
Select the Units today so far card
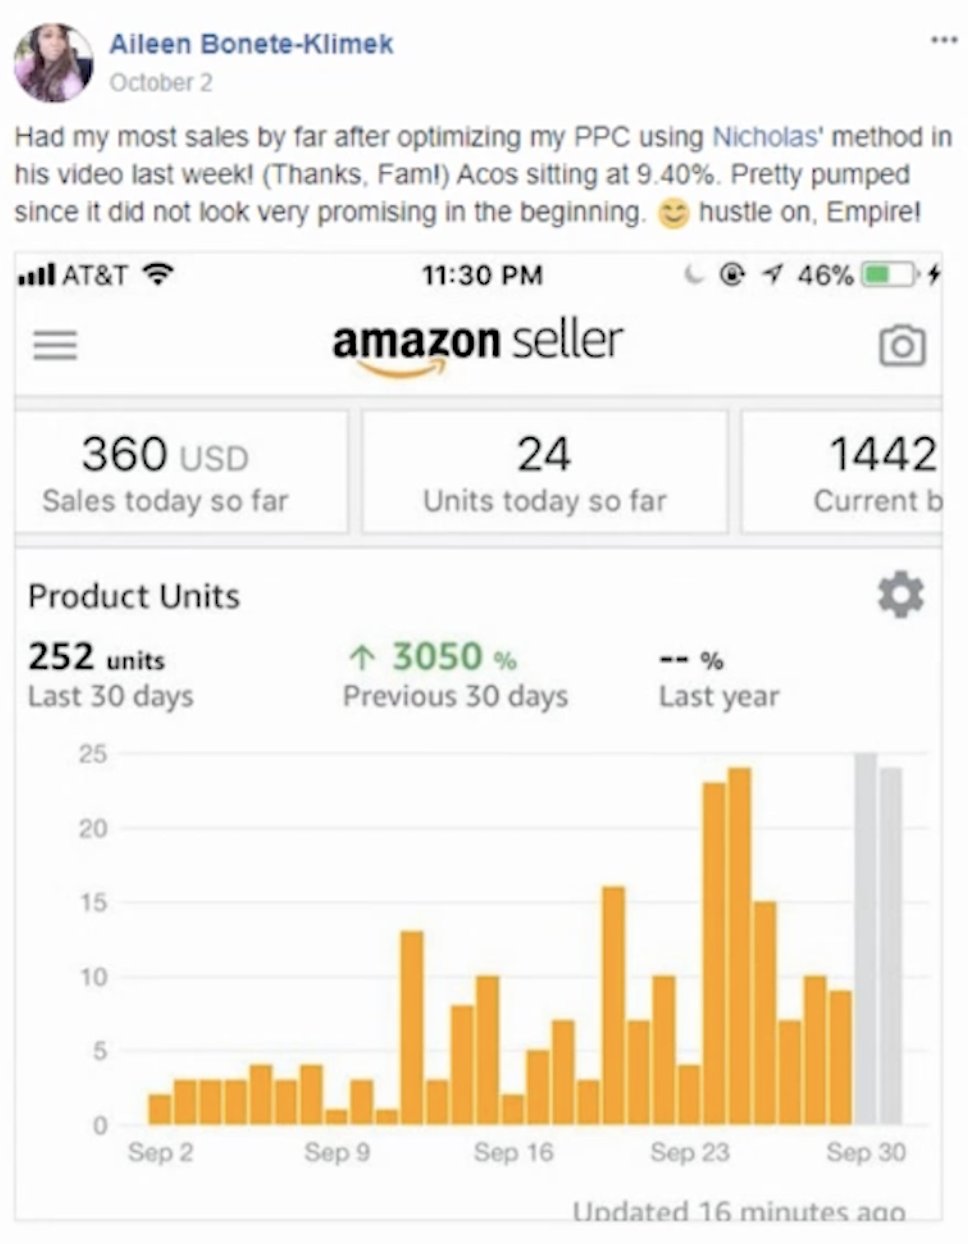pyautogui.click(x=544, y=472)
